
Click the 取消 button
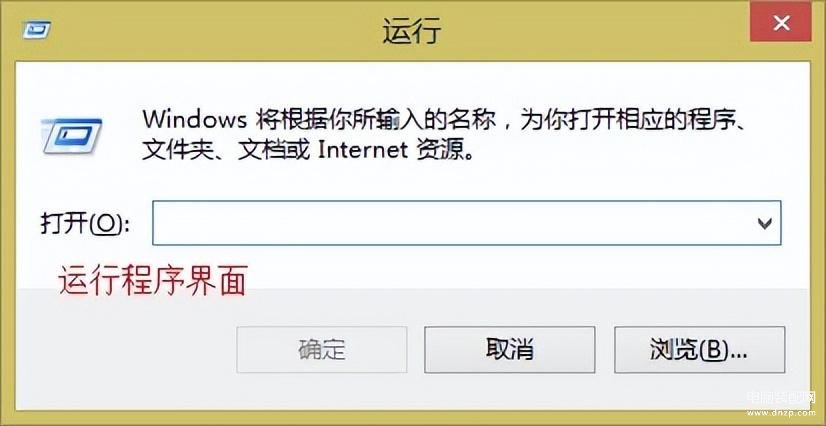point(510,349)
